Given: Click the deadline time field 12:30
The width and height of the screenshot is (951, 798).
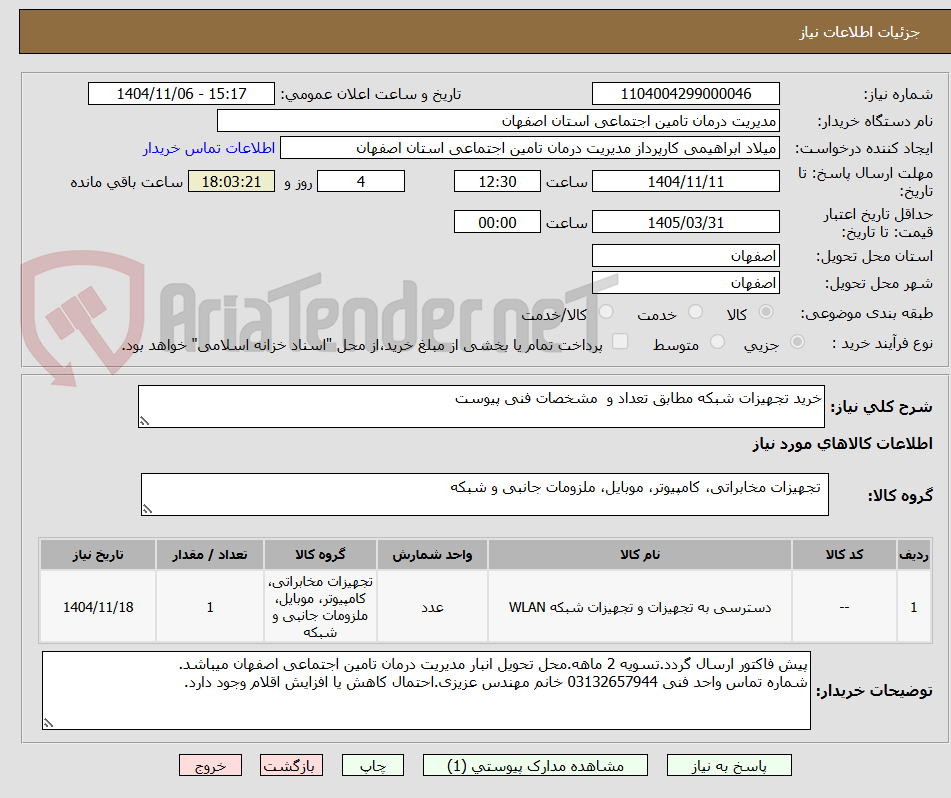Looking at the screenshot, I should click(x=497, y=181).
